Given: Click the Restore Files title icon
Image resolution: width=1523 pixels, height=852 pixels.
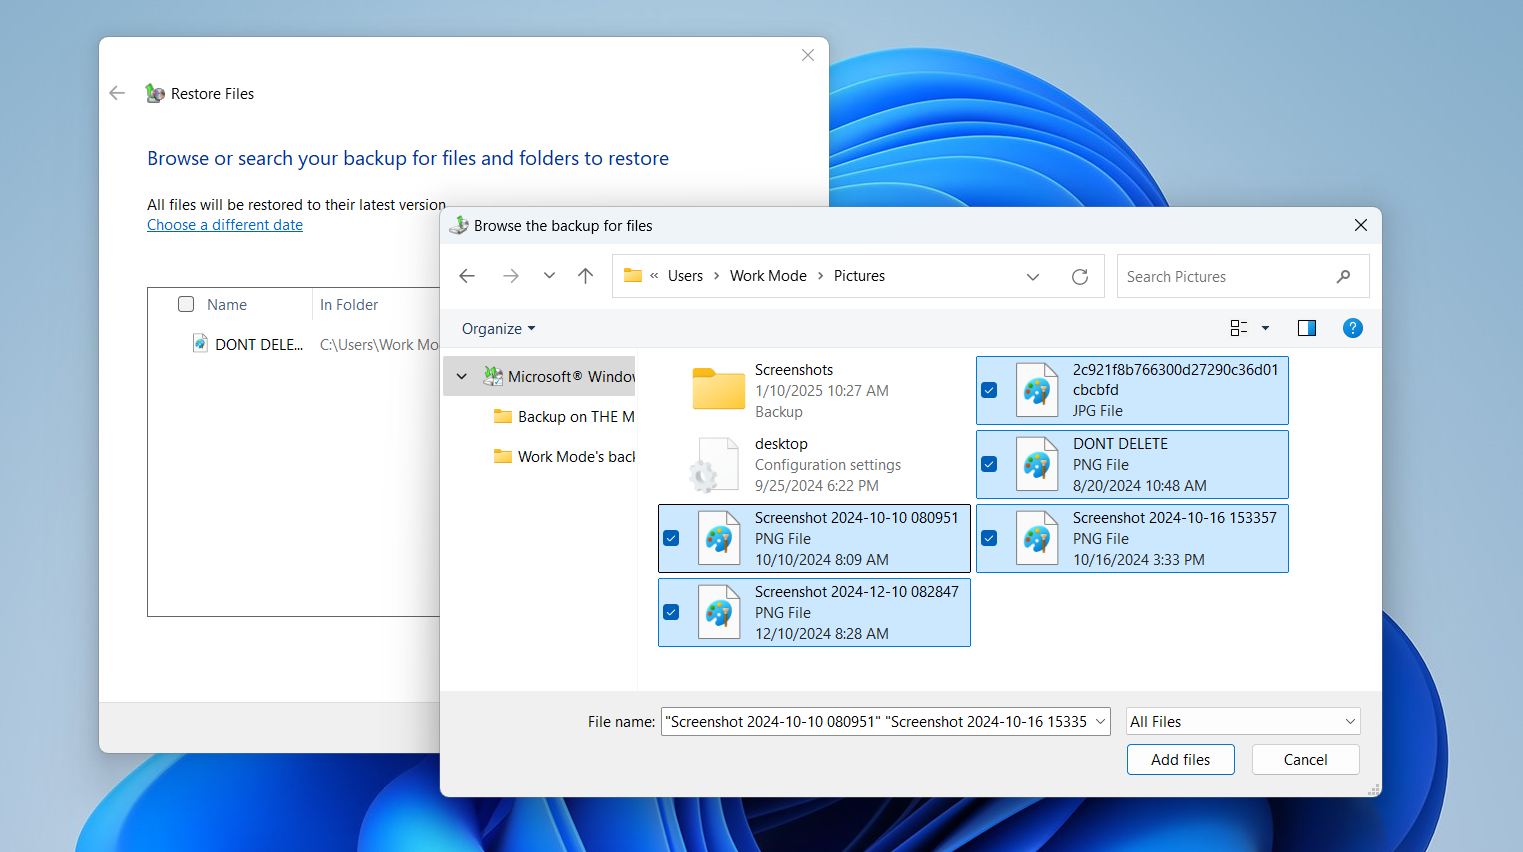Looking at the screenshot, I should coord(154,93).
